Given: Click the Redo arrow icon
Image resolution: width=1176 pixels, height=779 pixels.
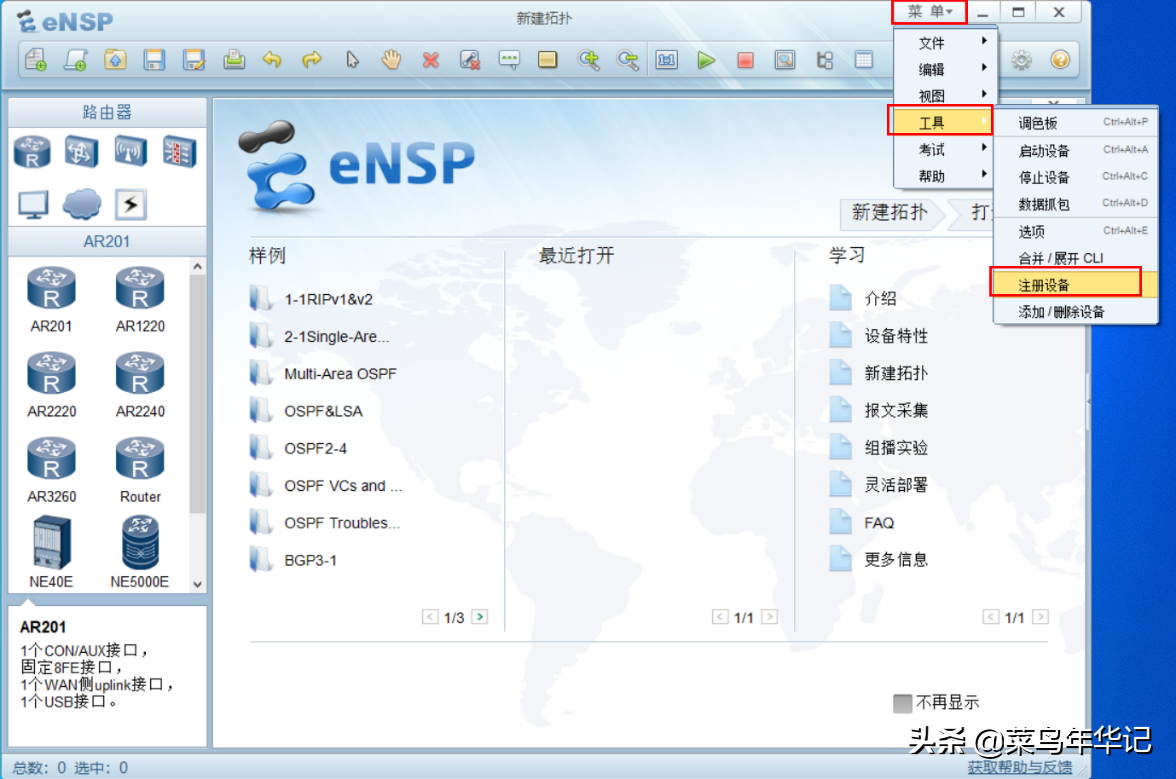Looking at the screenshot, I should click(x=311, y=59).
